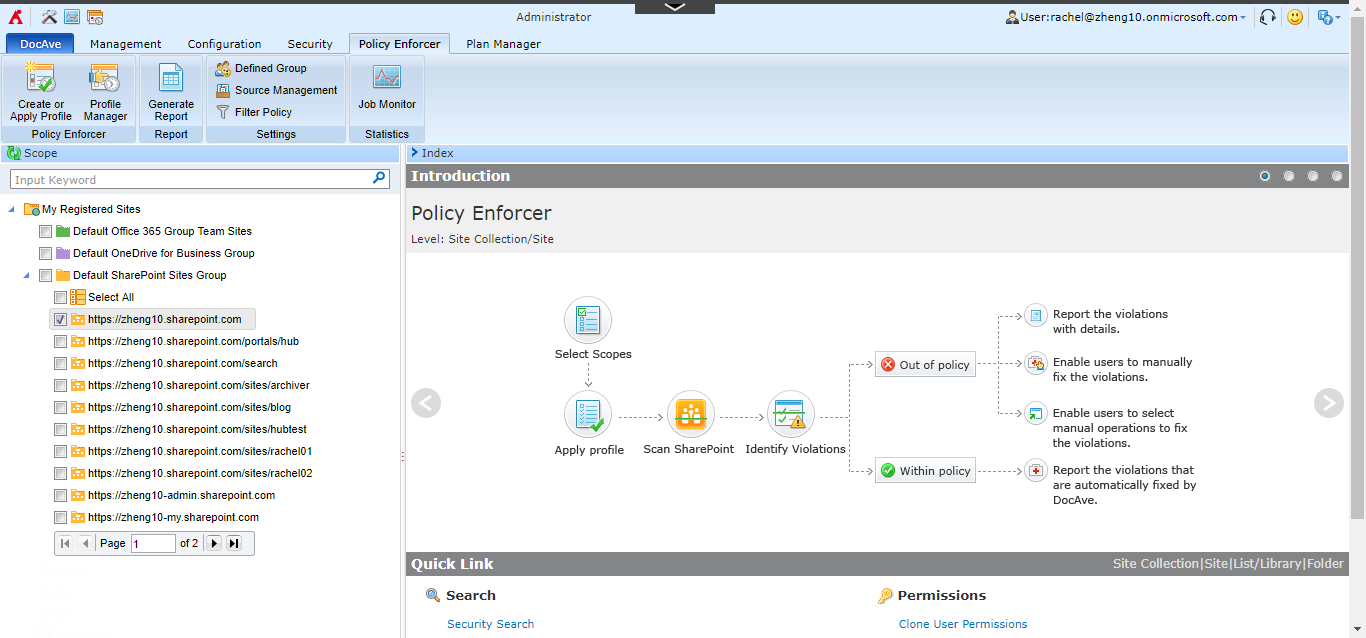The width and height of the screenshot is (1366, 638).
Task: Uncheck the https://zheng10.sharepoint.com site
Action: pyautogui.click(x=60, y=319)
